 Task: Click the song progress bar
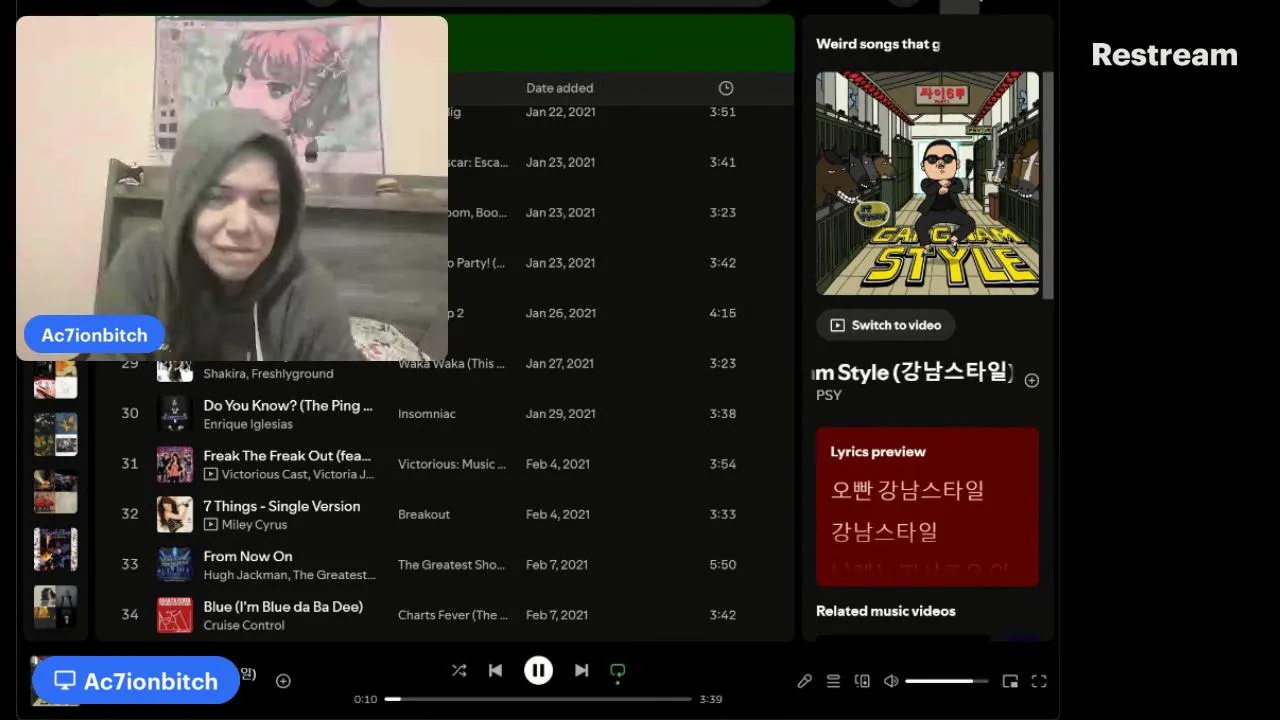[x=538, y=699]
